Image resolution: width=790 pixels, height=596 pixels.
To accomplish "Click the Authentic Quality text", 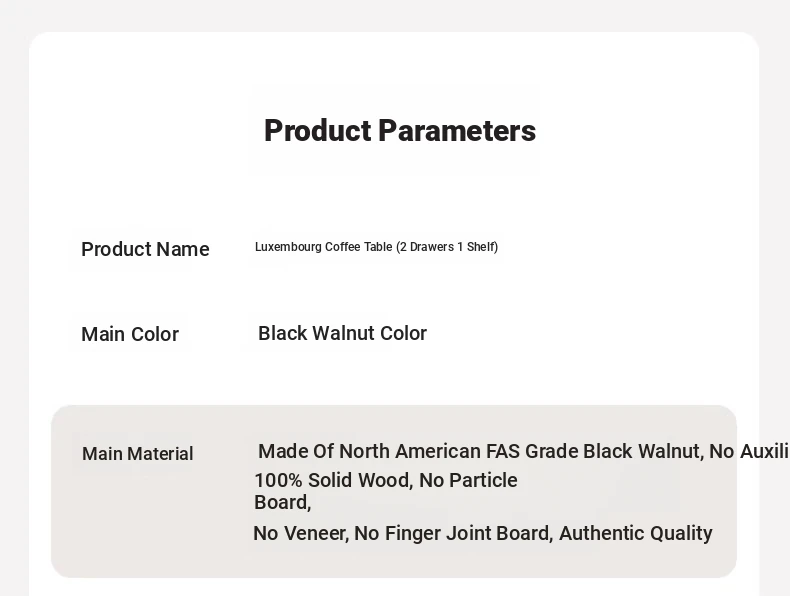I will [x=636, y=533].
